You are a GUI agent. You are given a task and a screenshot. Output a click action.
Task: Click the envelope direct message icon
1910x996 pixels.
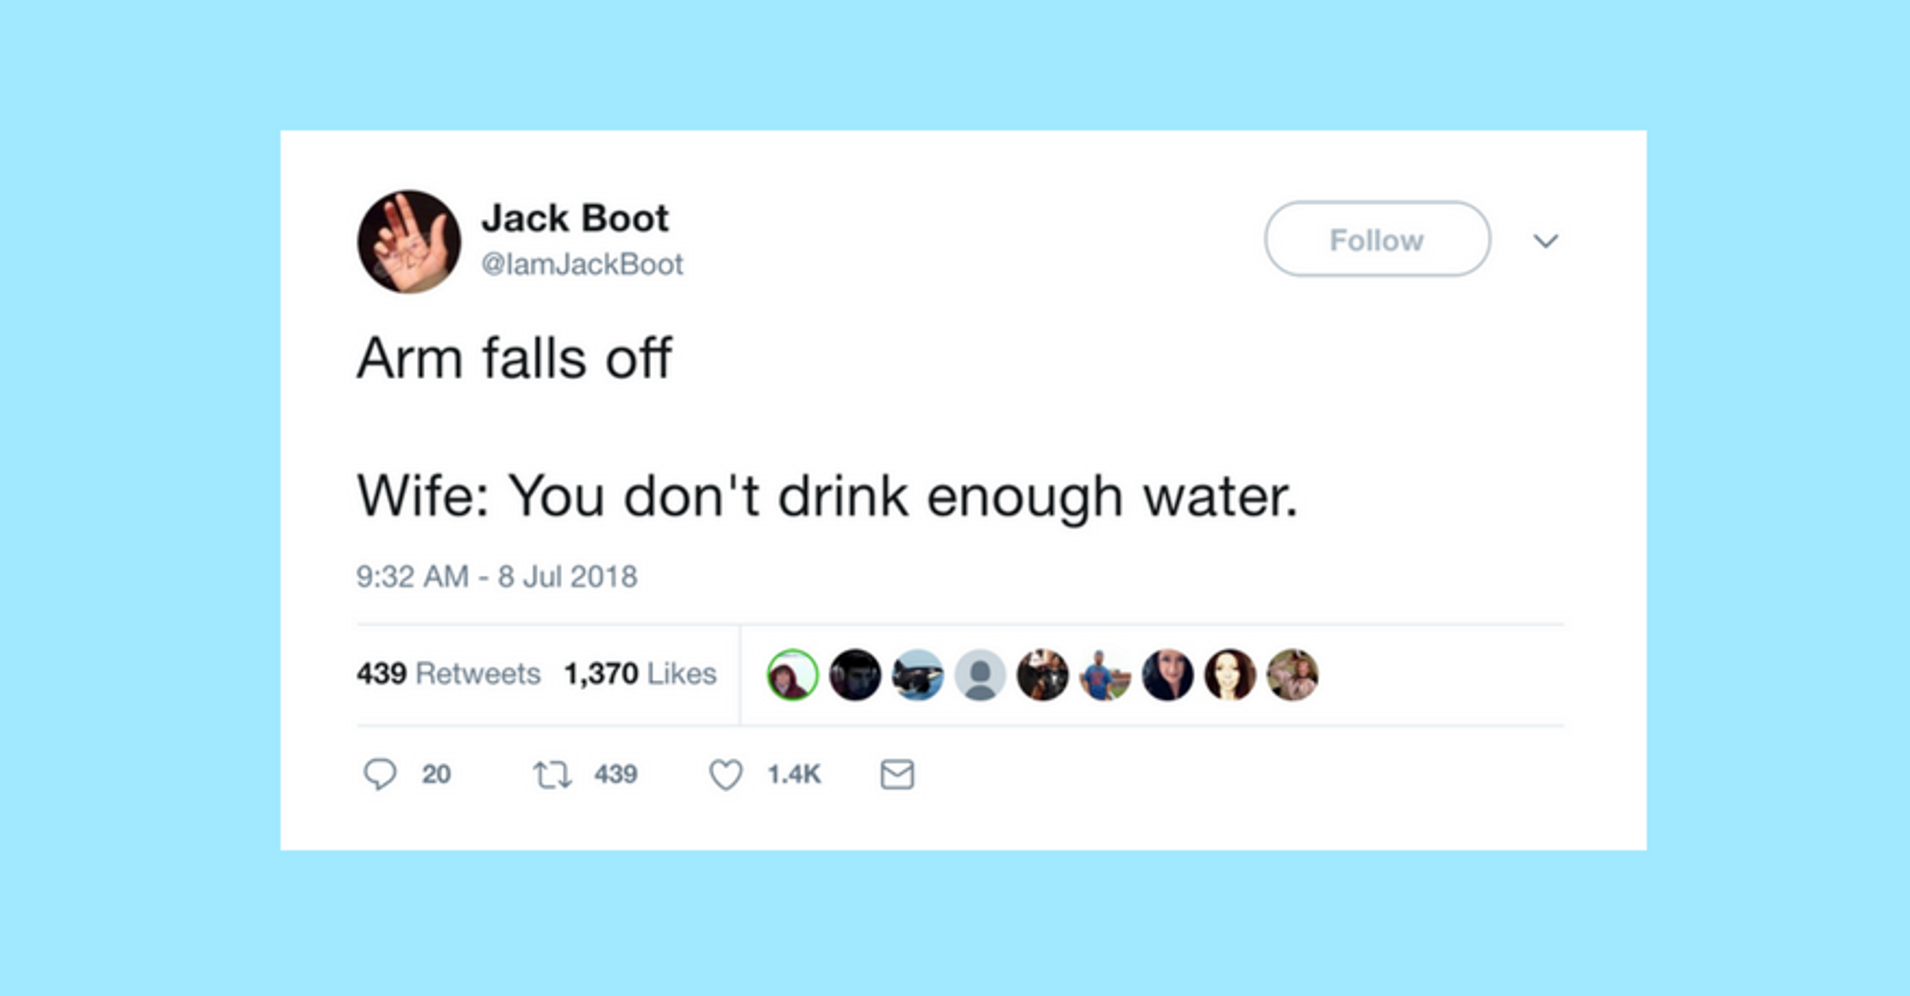[897, 774]
